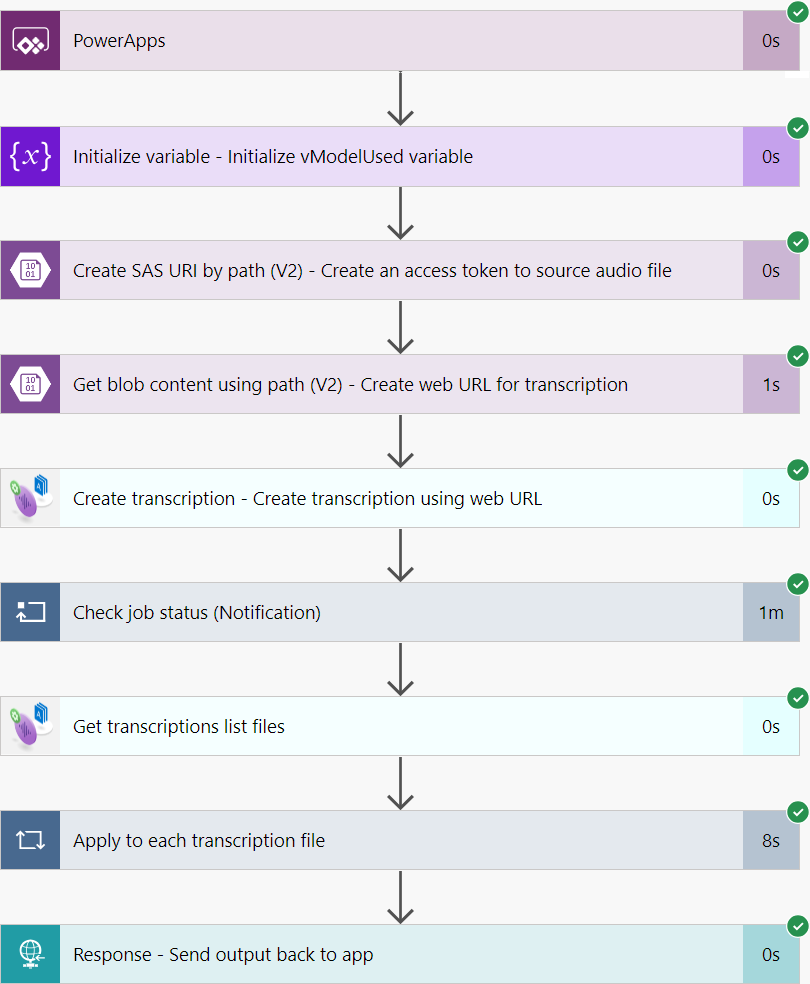Screen dimensions: 810x984
Task: Click the success indicator on Apply to each
Action: (x=797, y=812)
